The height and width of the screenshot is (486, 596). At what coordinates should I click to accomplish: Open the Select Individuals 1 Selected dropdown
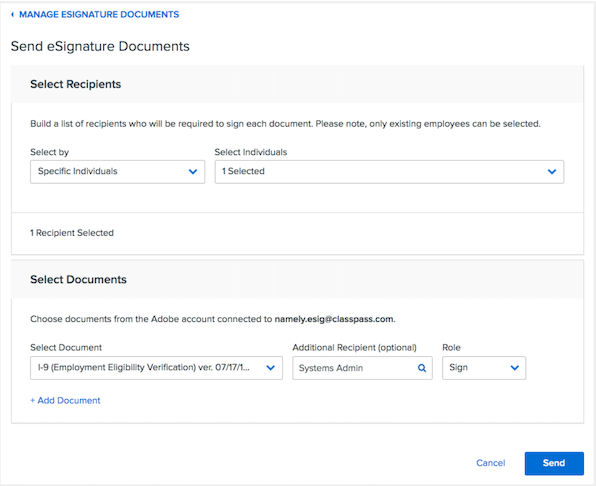(389, 172)
